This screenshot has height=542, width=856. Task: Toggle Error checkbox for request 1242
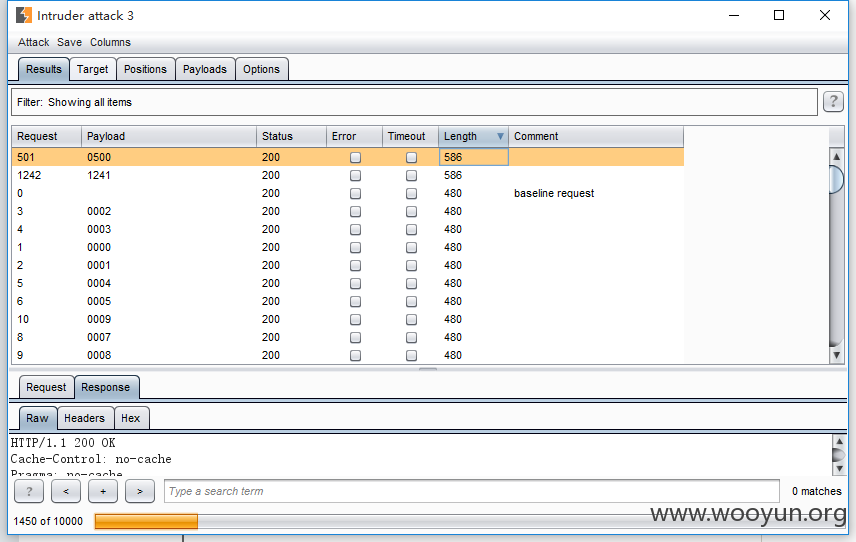click(x=355, y=175)
